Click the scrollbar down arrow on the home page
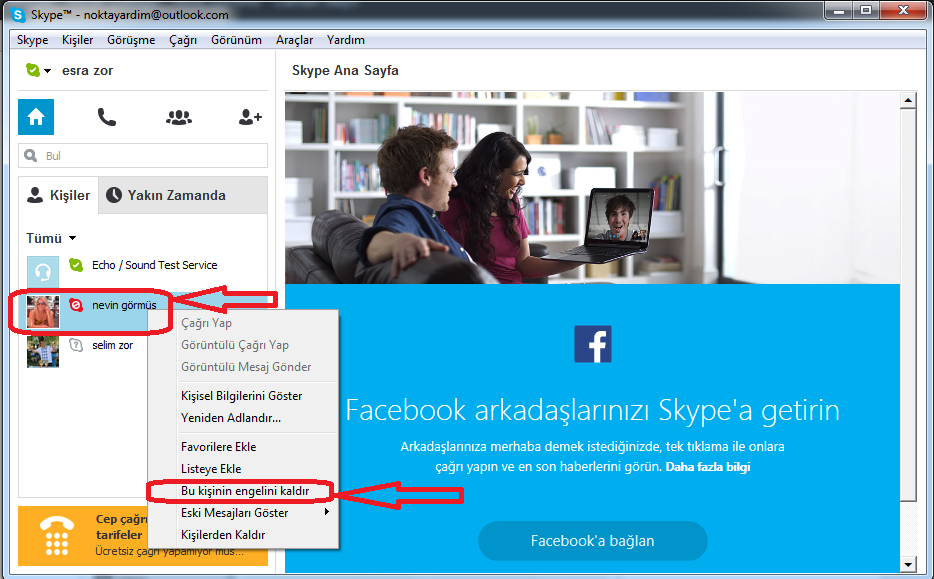934x579 pixels. pyautogui.click(x=908, y=564)
